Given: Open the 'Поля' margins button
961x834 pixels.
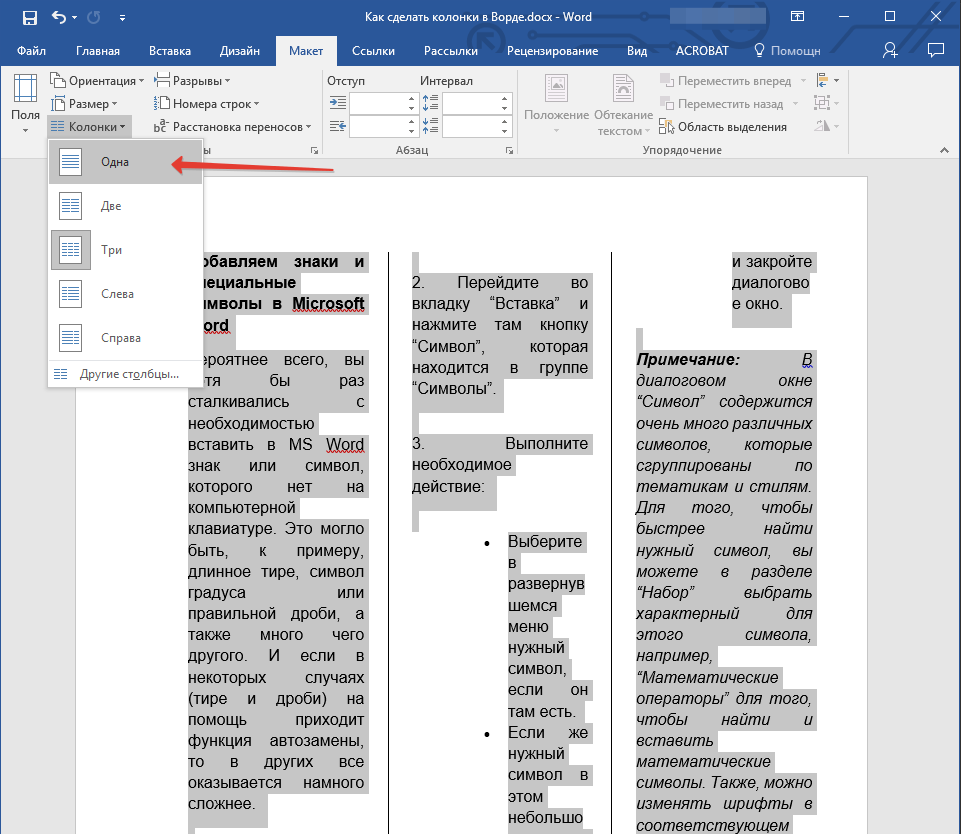Looking at the screenshot, I should (x=25, y=103).
